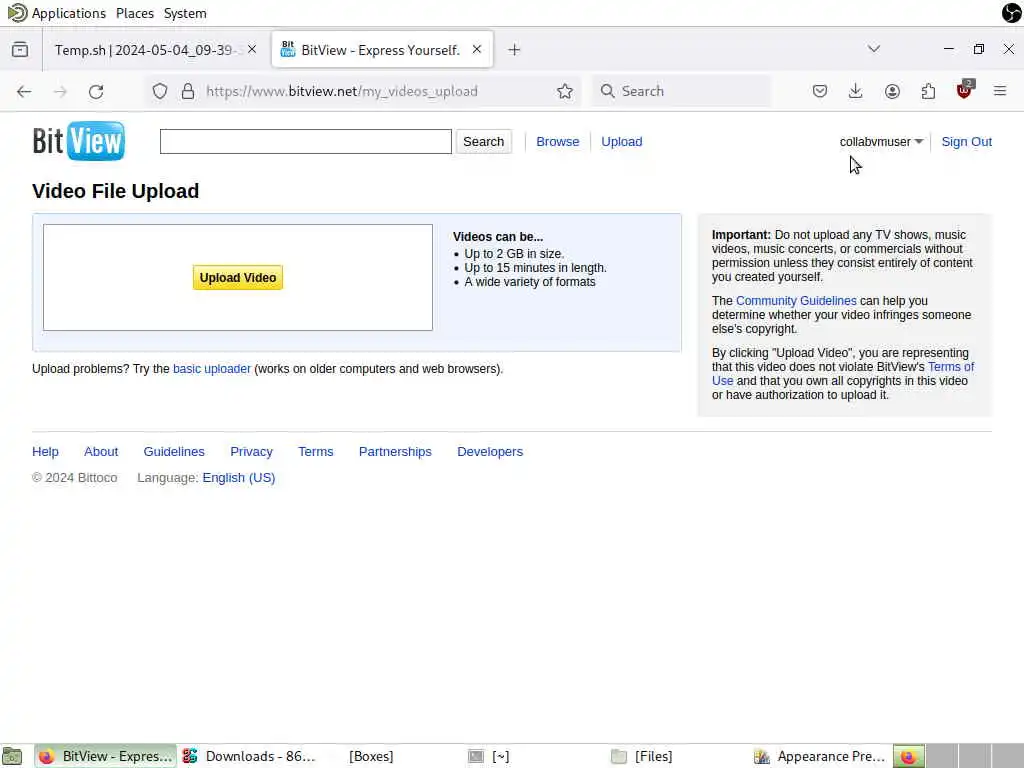Open the Firefox downloads panel icon

(856, 91)
